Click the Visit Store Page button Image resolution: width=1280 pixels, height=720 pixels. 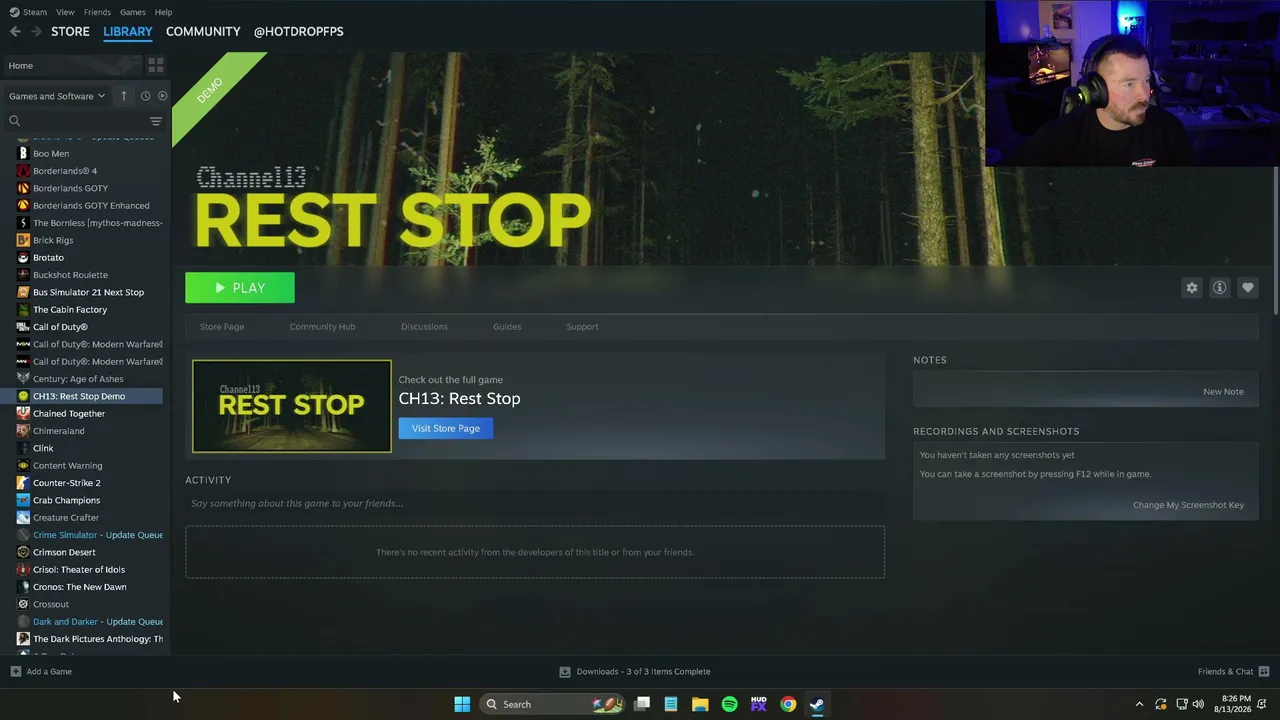pos(446,428)
